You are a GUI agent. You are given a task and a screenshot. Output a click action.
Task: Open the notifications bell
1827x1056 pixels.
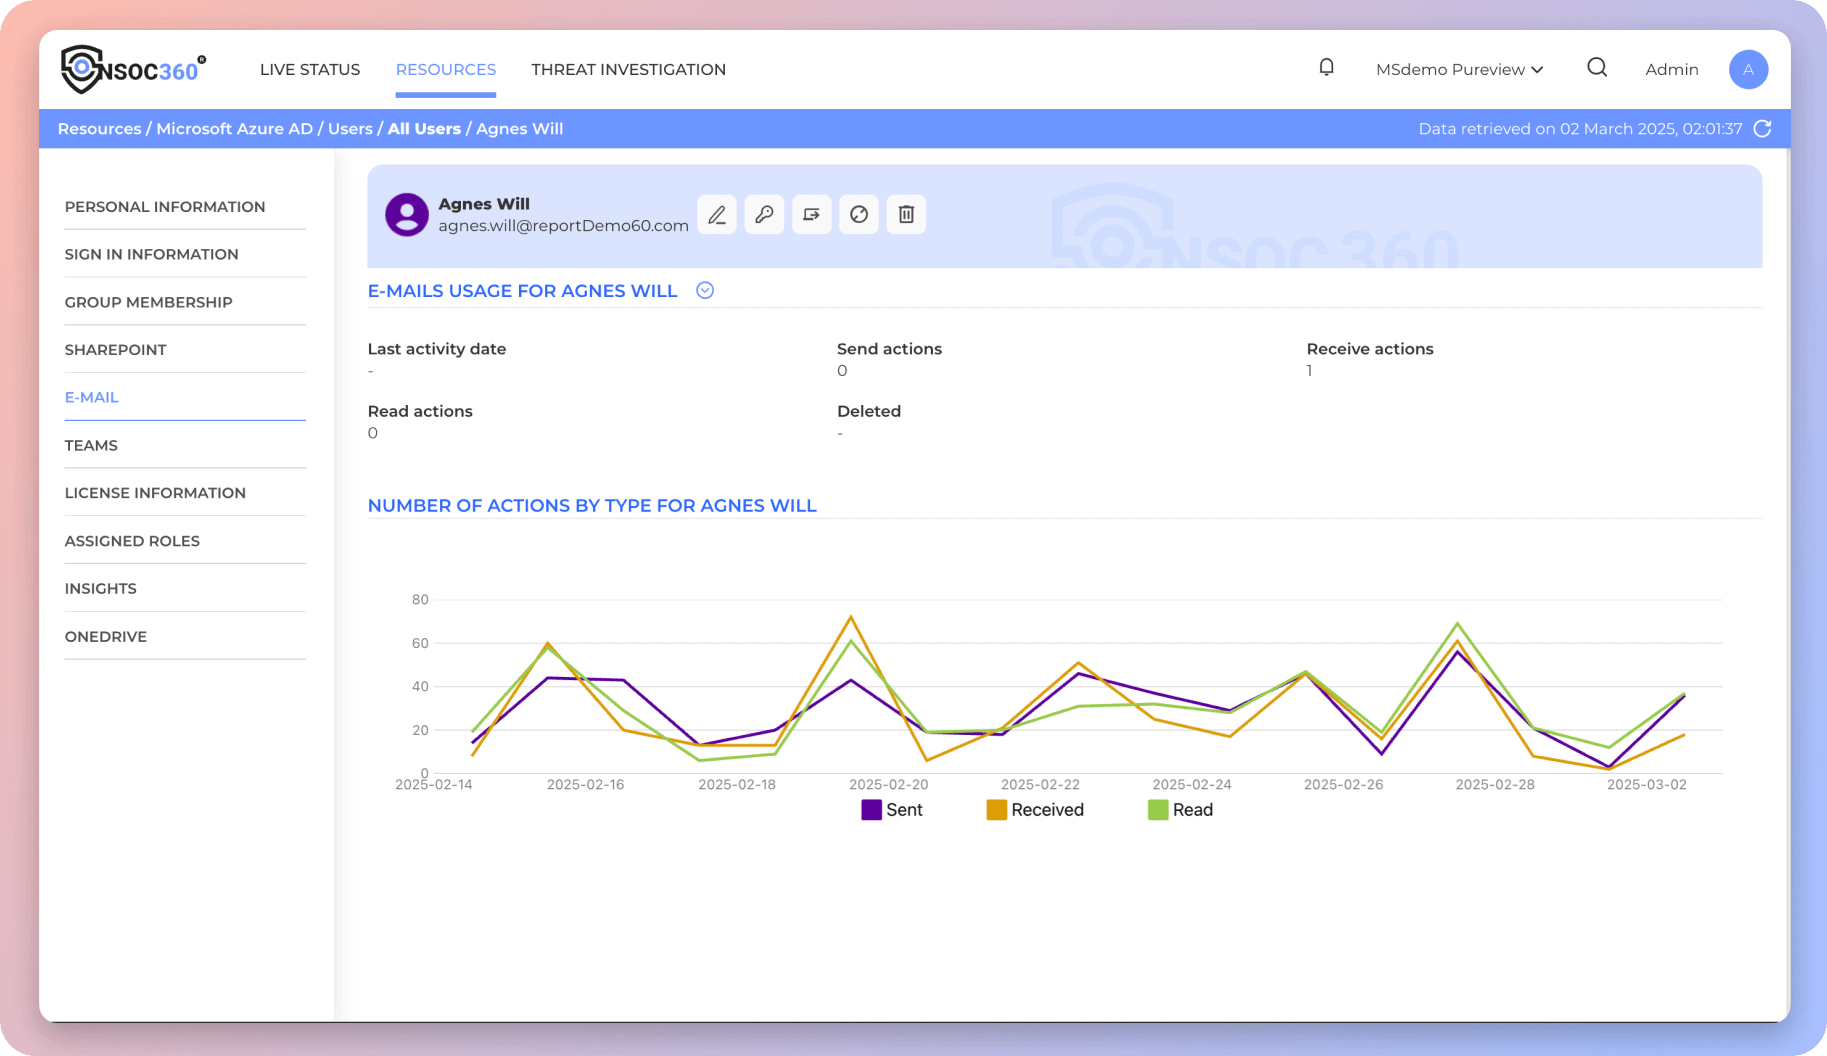point(1326,68)
